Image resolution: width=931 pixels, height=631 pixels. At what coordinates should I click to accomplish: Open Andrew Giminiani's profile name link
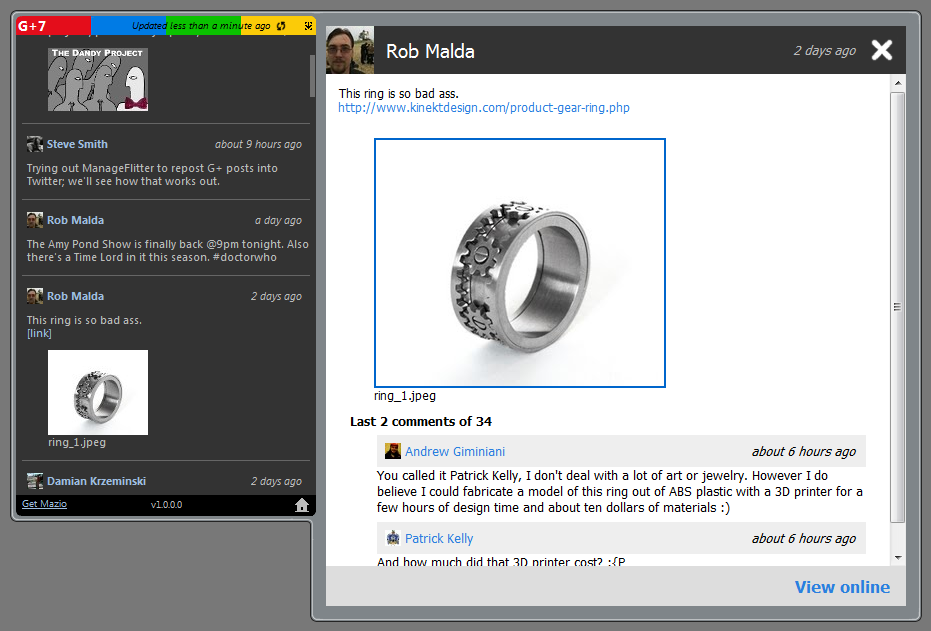tap(455, 451)
